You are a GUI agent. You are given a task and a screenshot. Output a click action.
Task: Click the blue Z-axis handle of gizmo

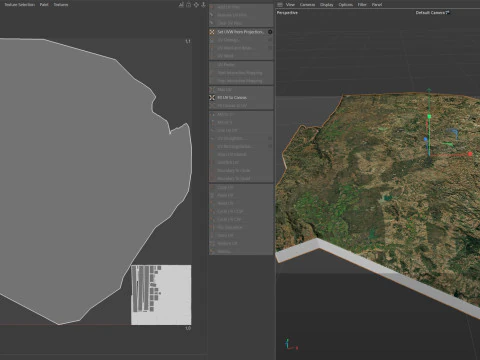point(426,139)
